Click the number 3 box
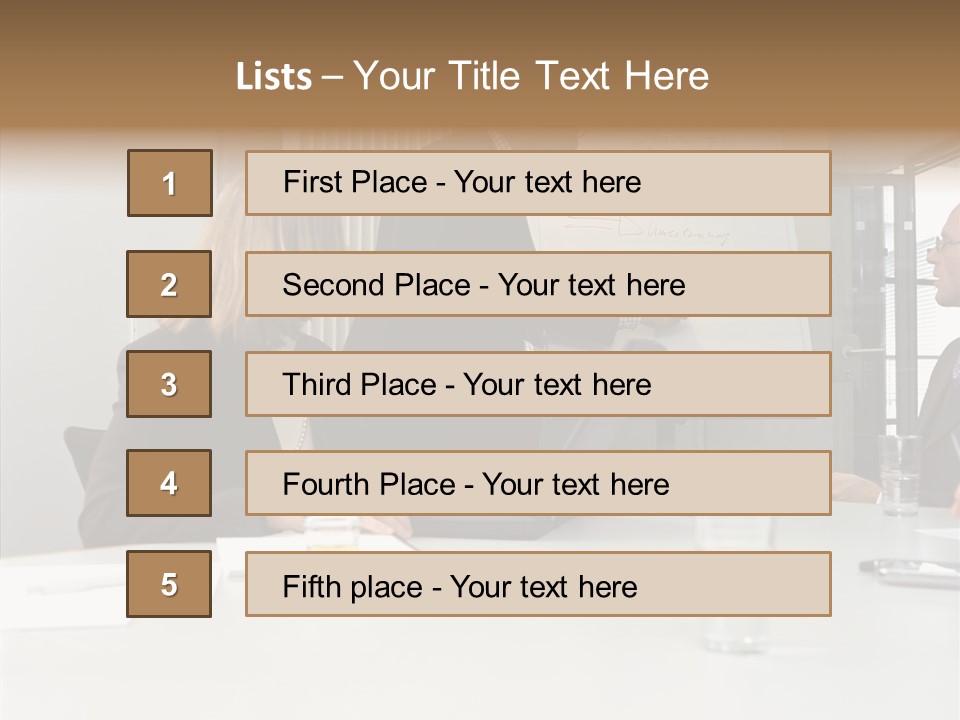Screen dimensions: 960x720 click(x=169, y=384)
